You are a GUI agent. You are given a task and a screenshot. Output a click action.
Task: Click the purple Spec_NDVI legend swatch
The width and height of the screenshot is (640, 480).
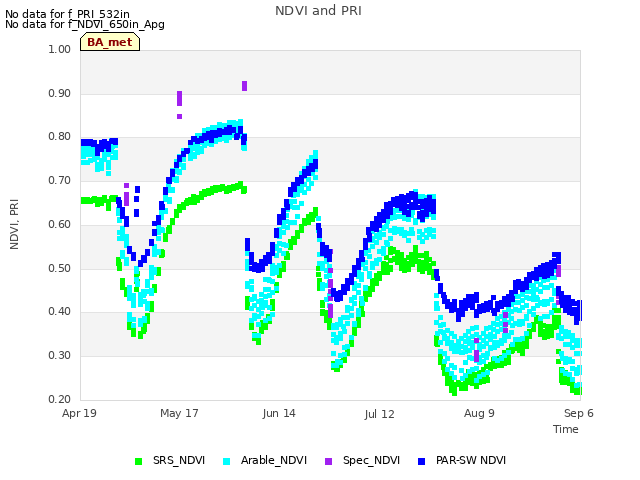[328, 461]
